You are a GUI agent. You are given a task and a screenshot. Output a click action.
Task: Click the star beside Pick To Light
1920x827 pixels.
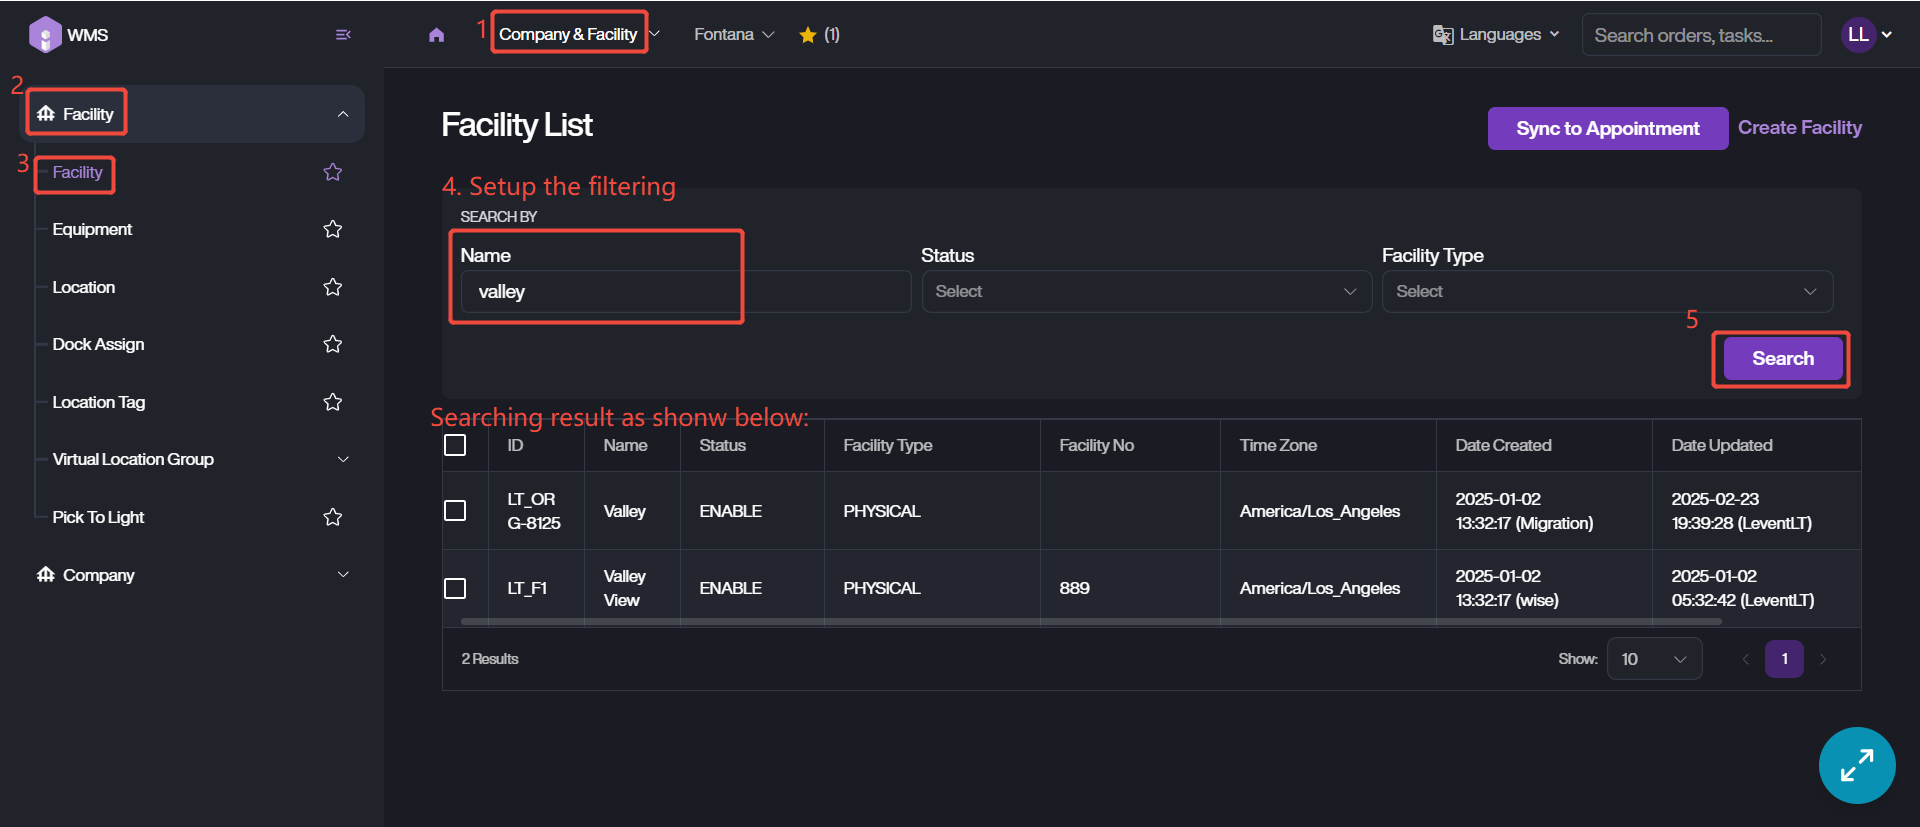[x=333, y=518]
